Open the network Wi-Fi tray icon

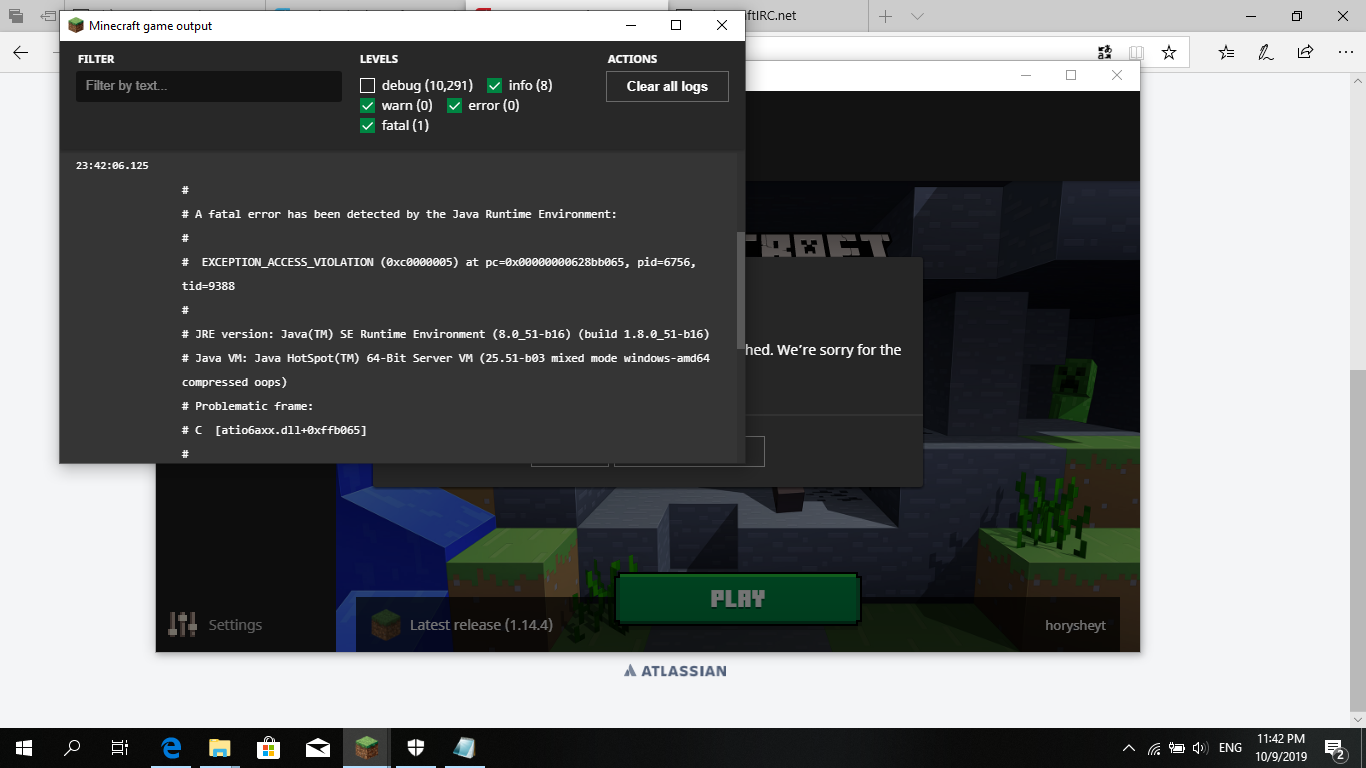pos(1154,748)
